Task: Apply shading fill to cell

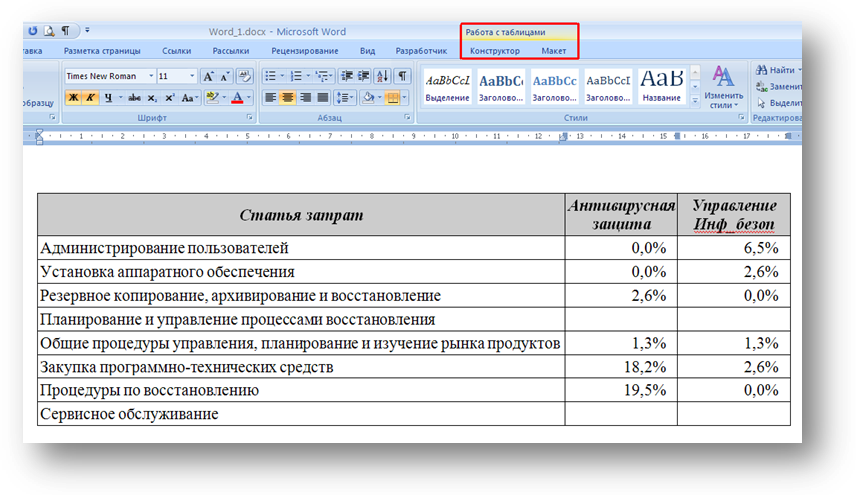Action: coord(368,98)
